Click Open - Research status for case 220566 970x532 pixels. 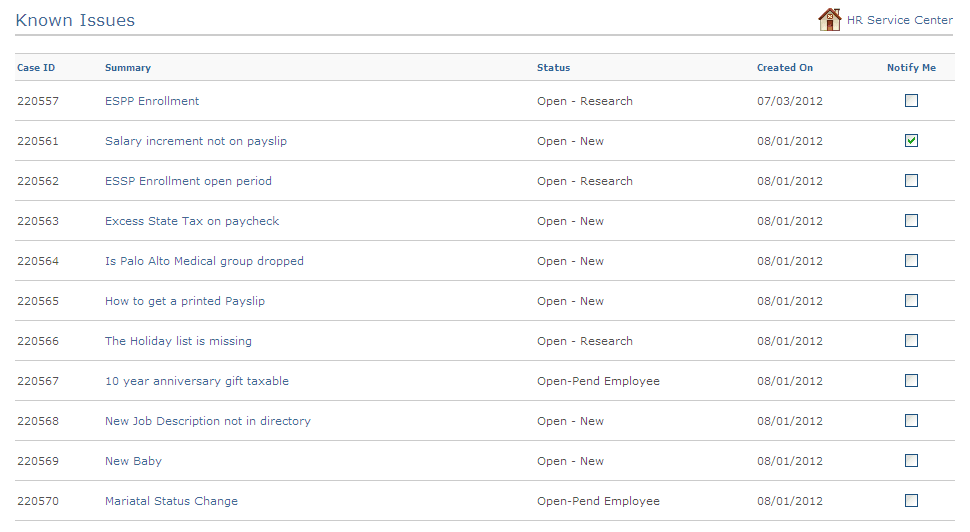coord(585,341)
